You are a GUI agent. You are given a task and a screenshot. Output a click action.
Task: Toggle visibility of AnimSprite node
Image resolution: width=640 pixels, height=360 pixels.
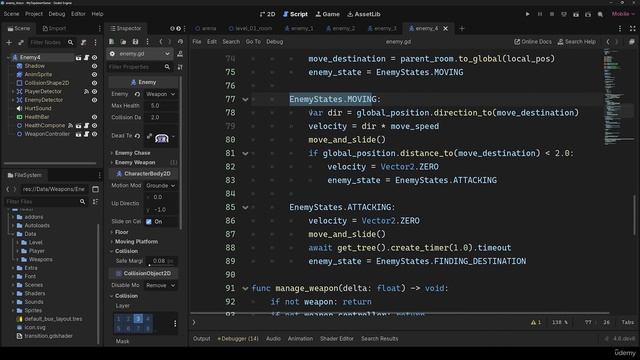coord(94,75)
